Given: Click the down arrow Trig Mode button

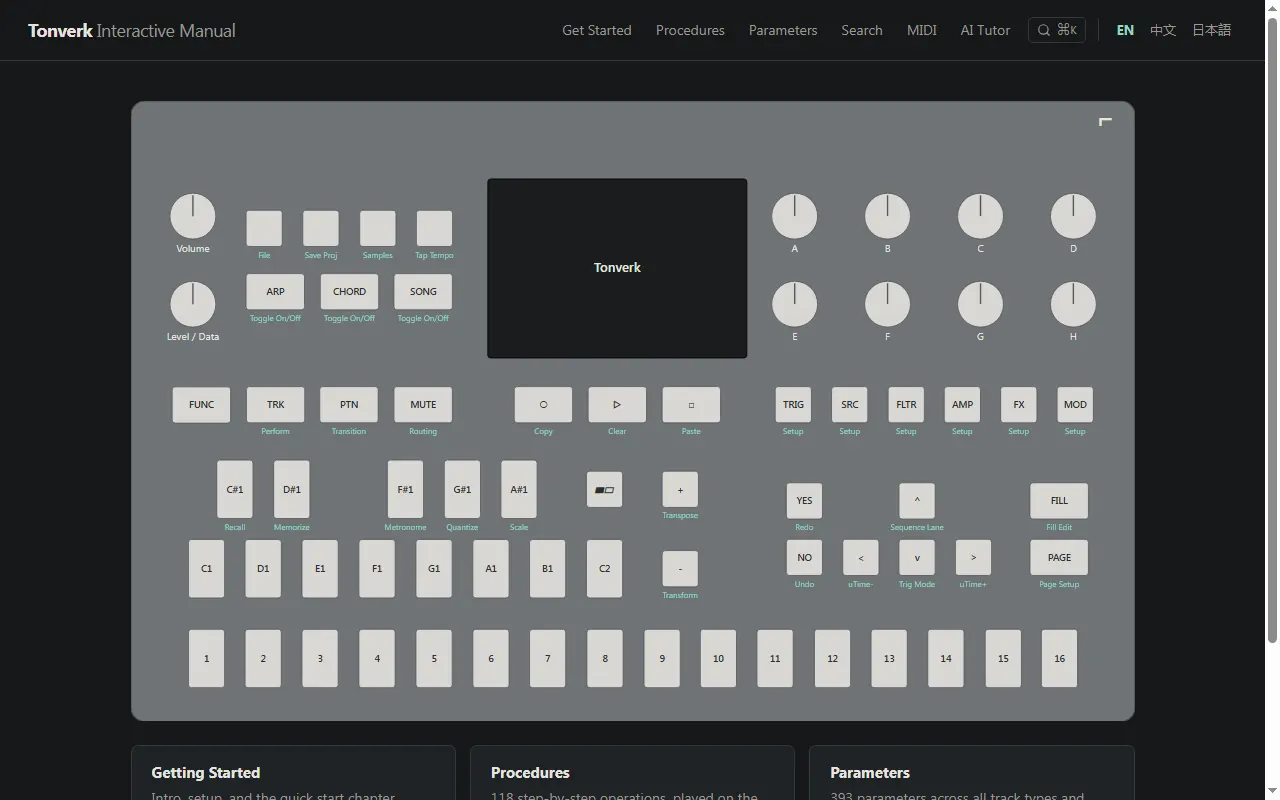Looking at the screenshot, I should click(917, 558).
